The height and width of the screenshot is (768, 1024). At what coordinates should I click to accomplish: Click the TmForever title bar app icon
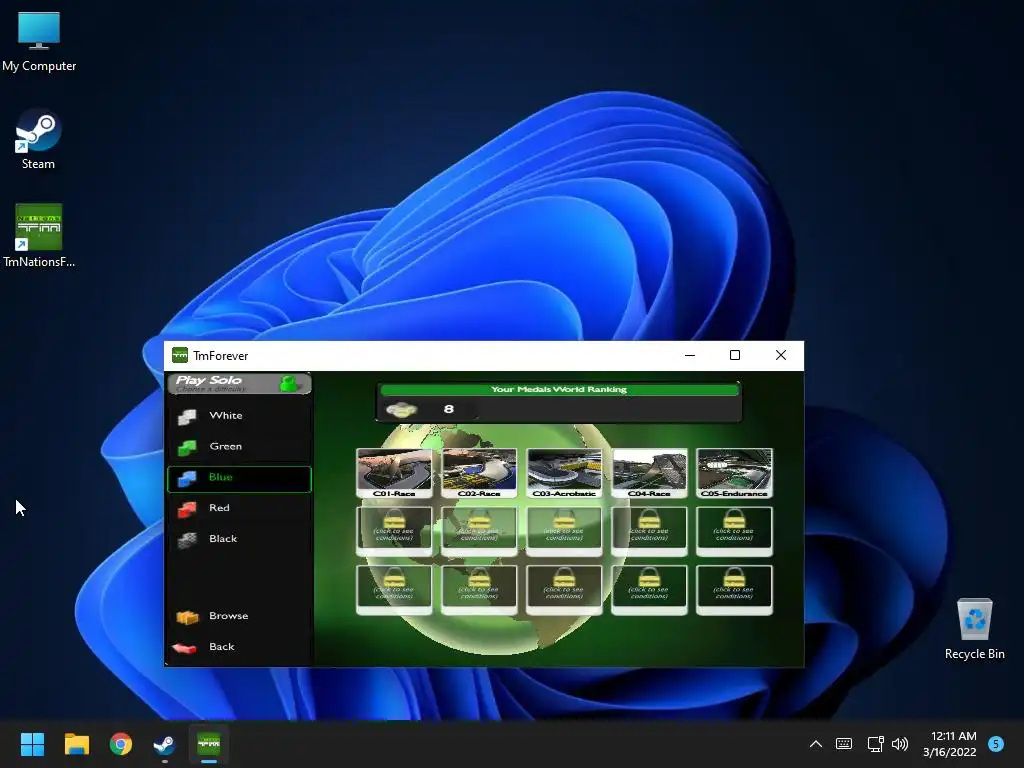(180, 355)
